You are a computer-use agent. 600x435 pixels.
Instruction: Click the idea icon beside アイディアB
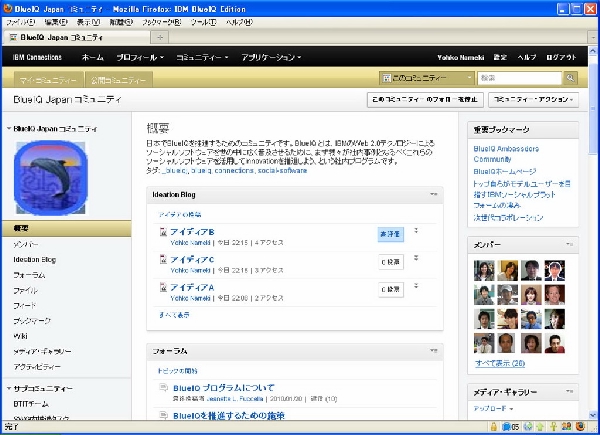tap(163, 232)
